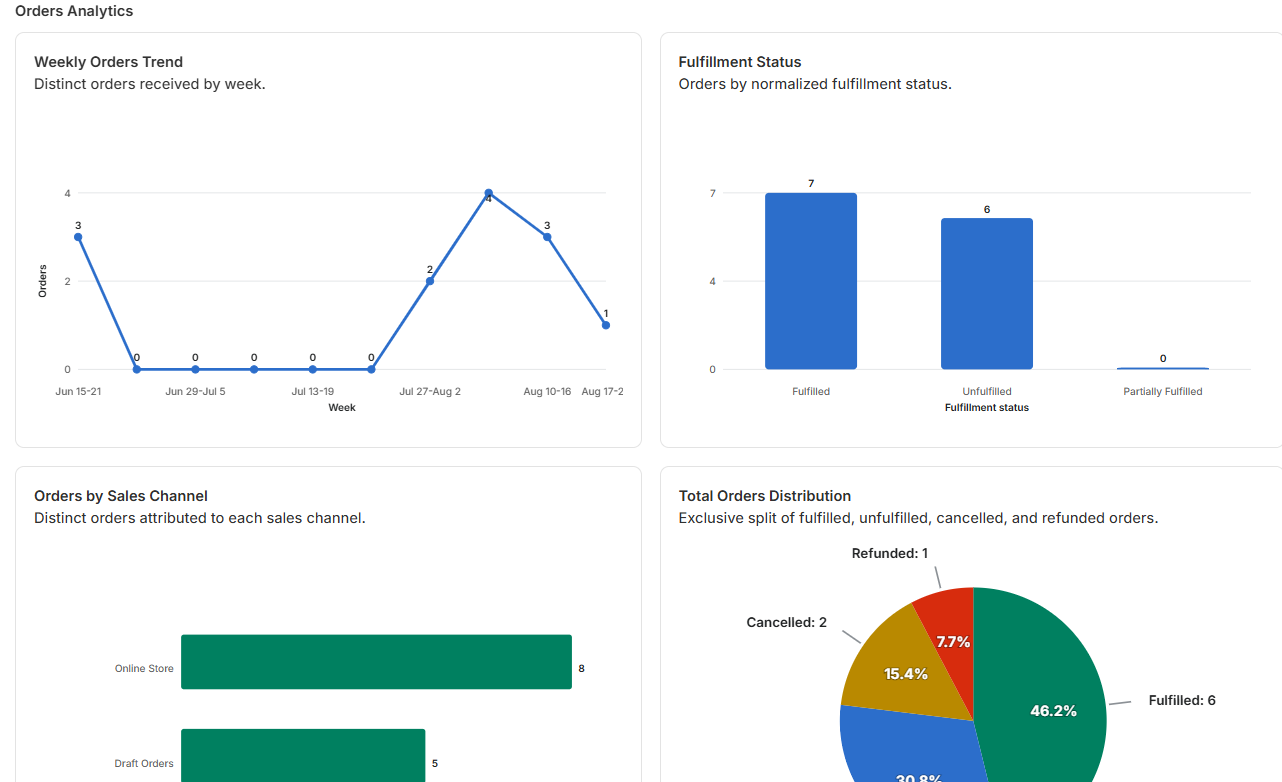This screenshot has width=1282, height=782.
Task: Click 'Orders by normalized fulfillment status.' subtitle
Action: point(815,84)
